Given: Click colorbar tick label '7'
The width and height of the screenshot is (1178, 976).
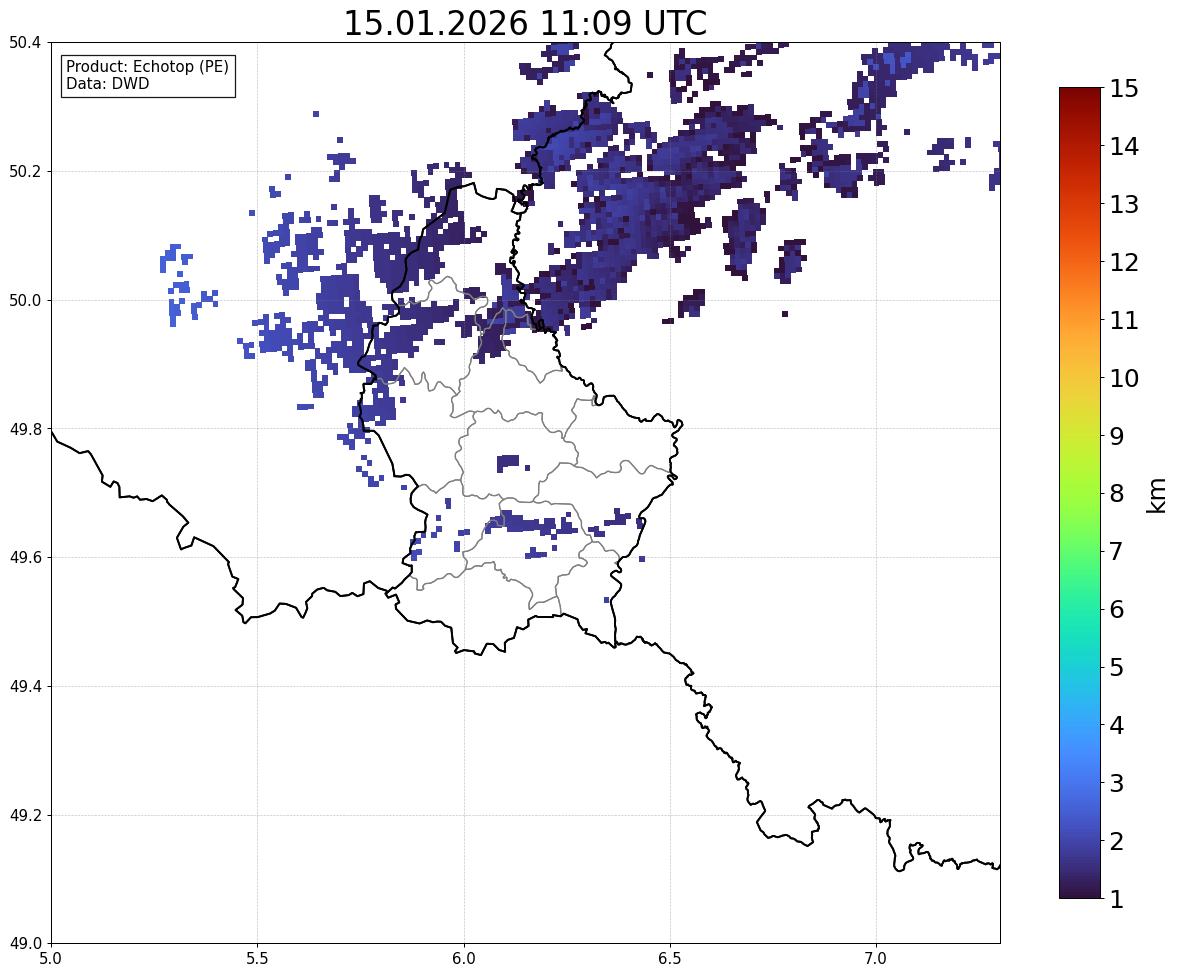Looking at the screenshot, I should tap(1117, 551).
